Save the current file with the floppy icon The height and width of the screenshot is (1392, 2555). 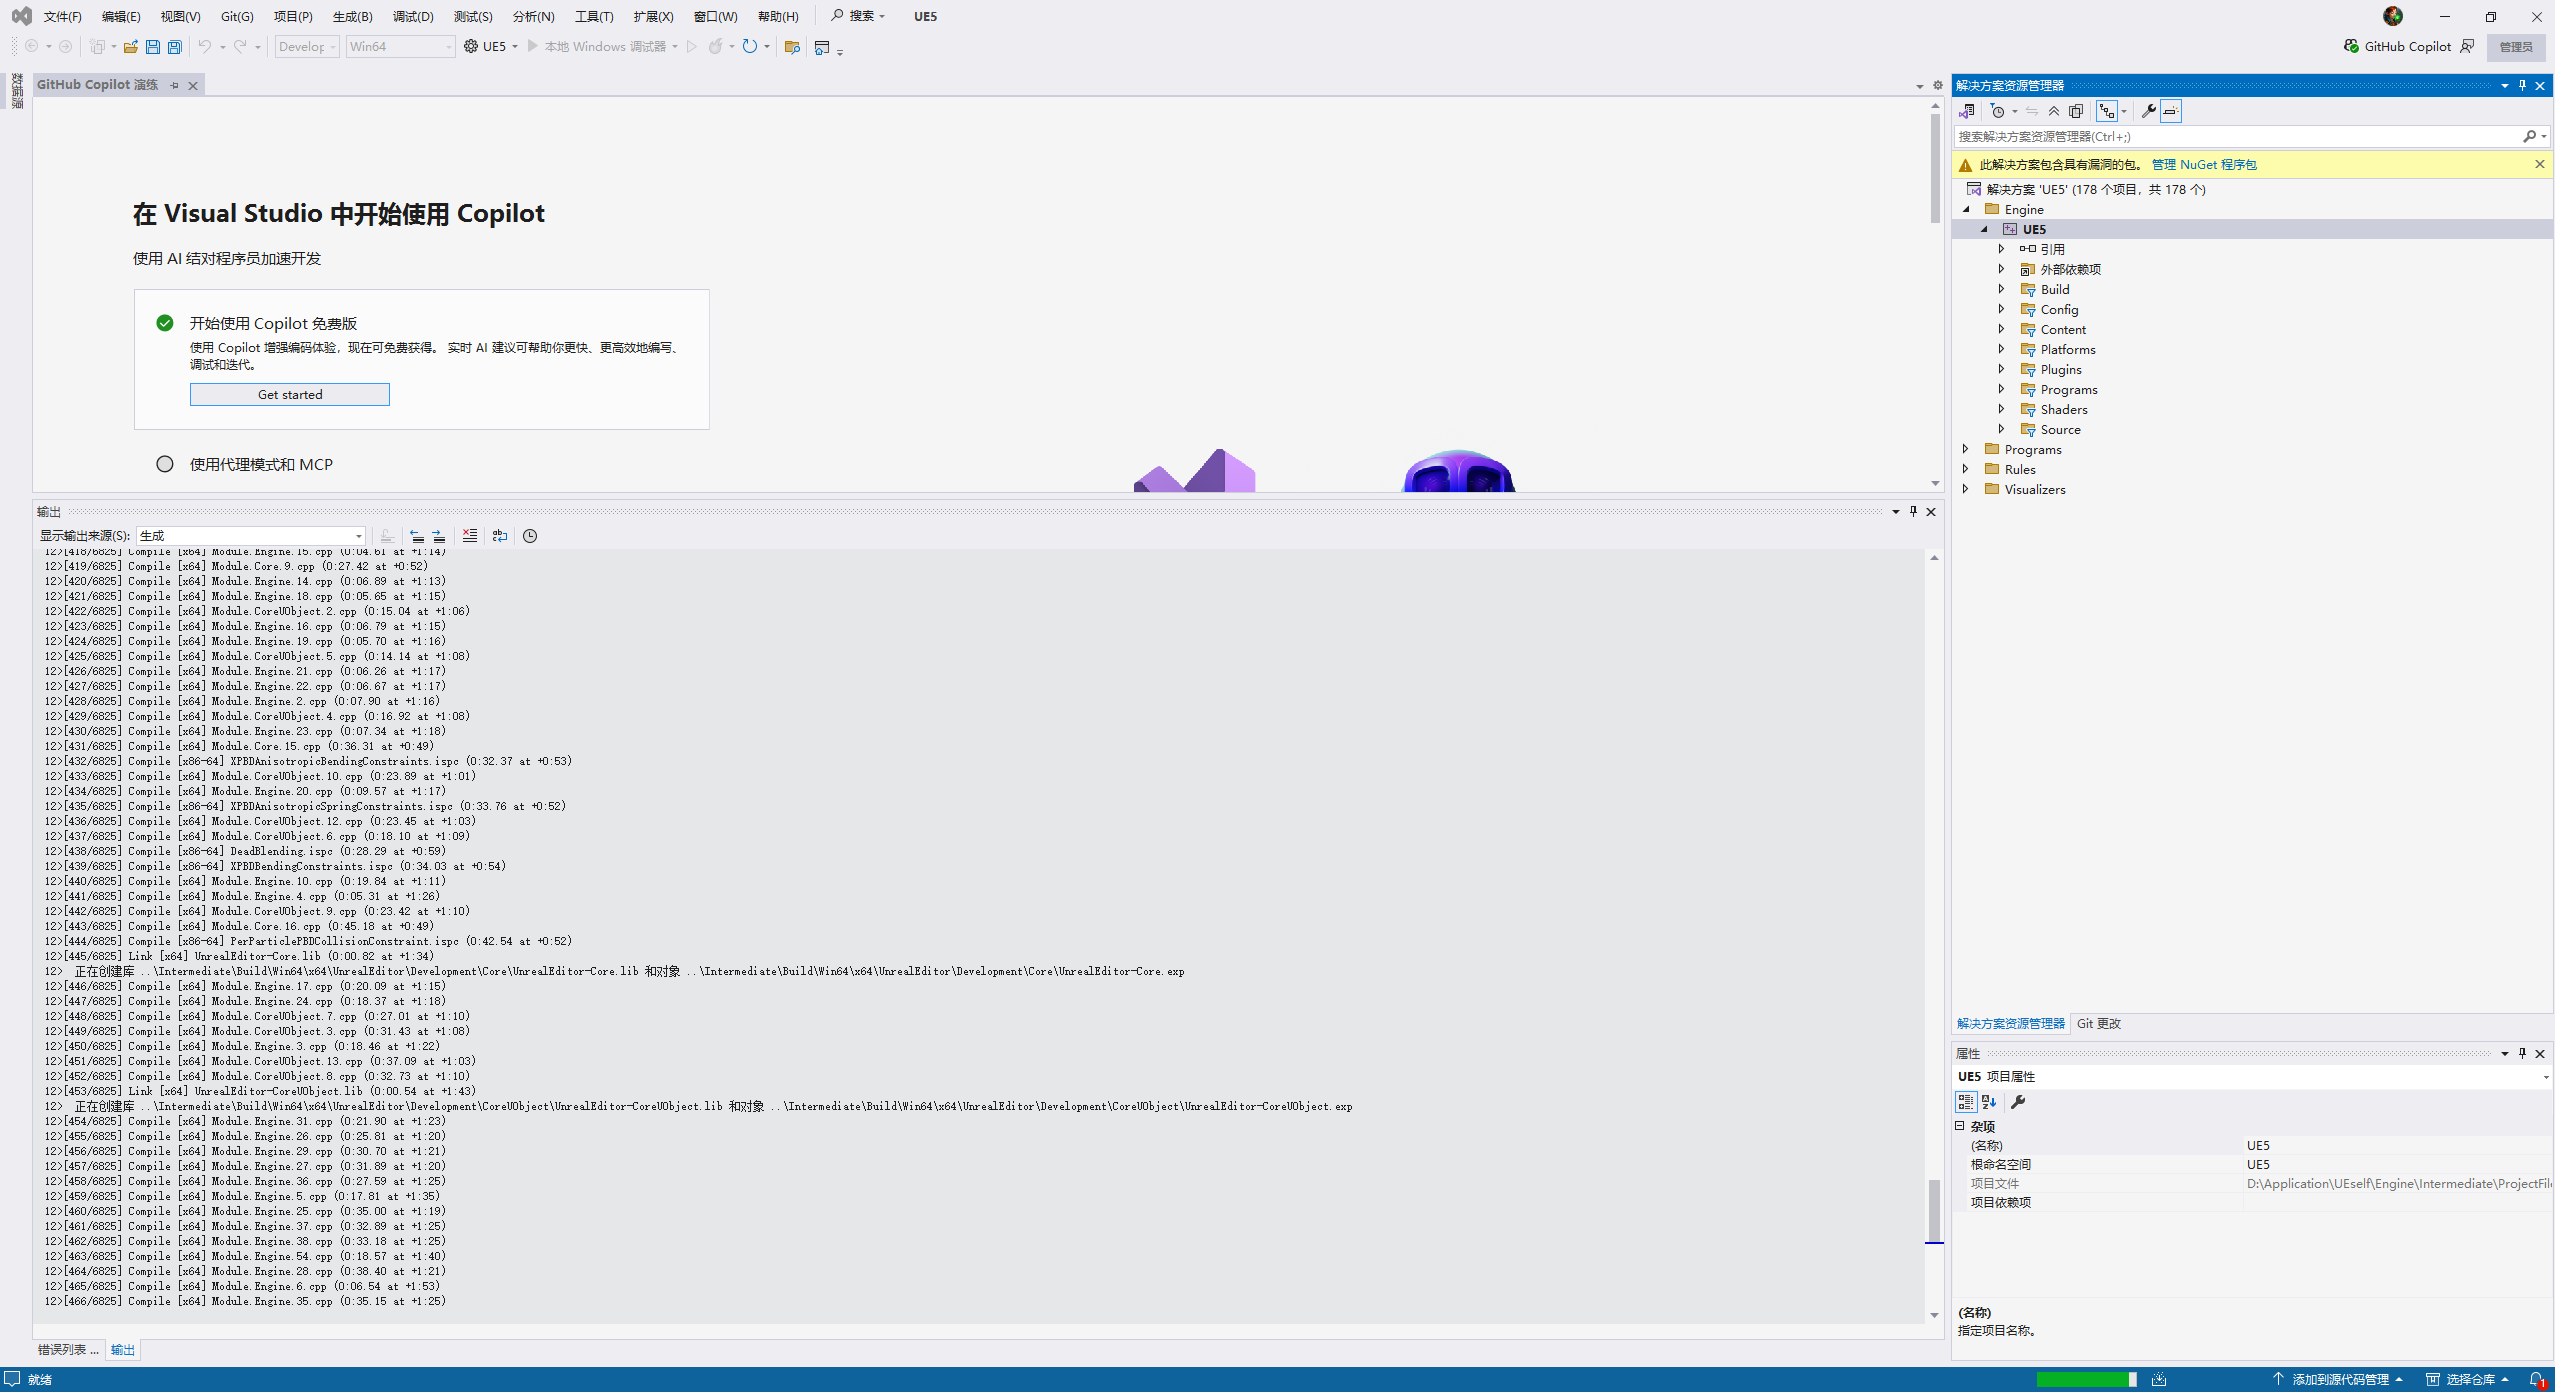click(x=153, y=47)
